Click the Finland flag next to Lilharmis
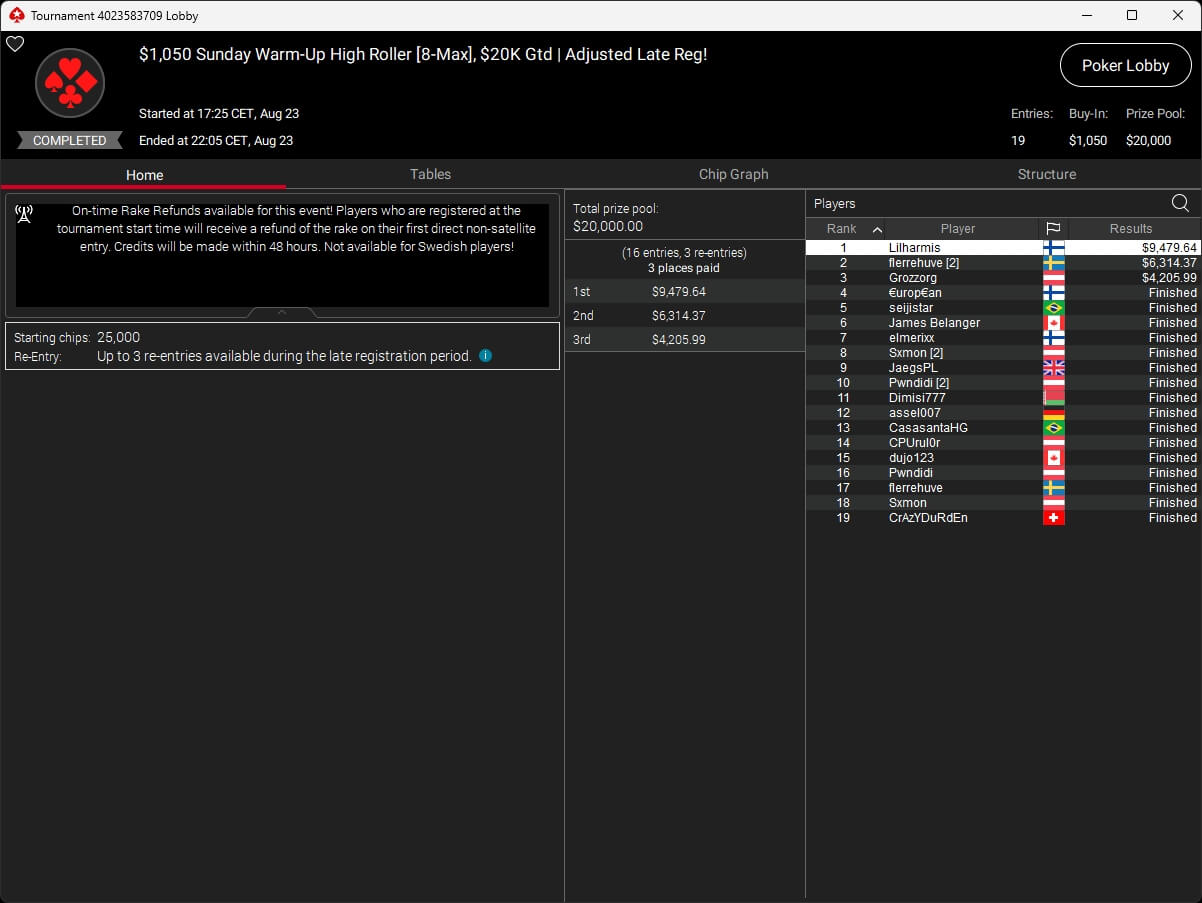 point(1053,248)
